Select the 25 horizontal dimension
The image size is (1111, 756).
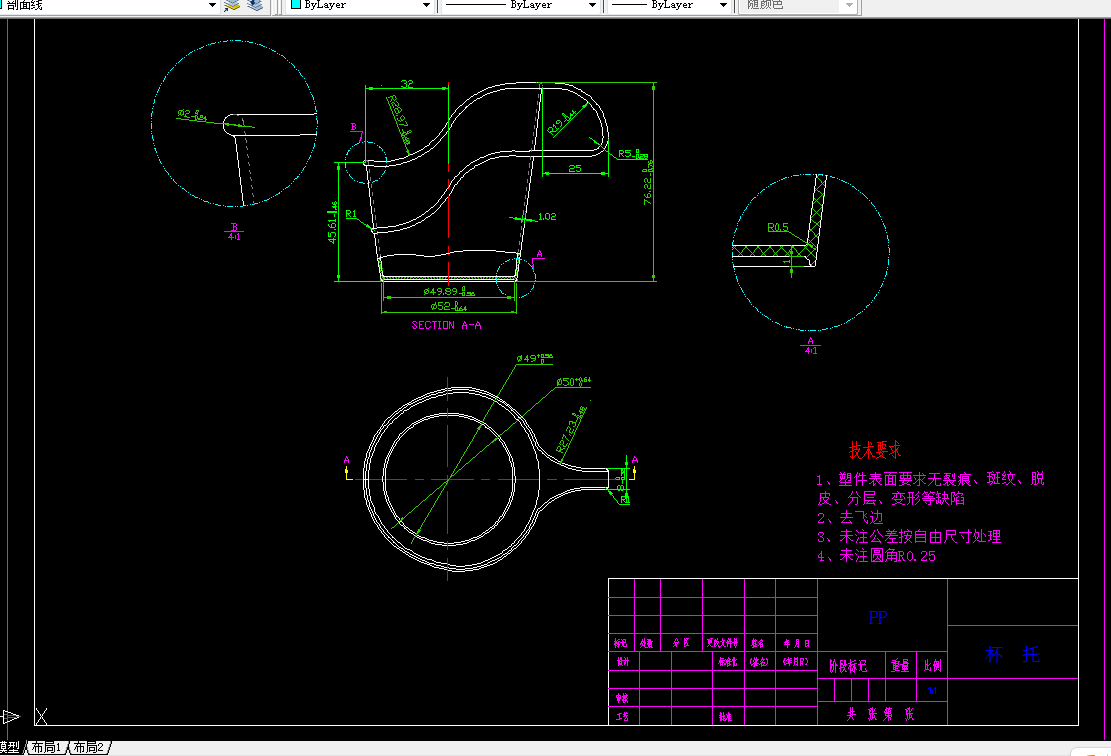tap(575, 169)
